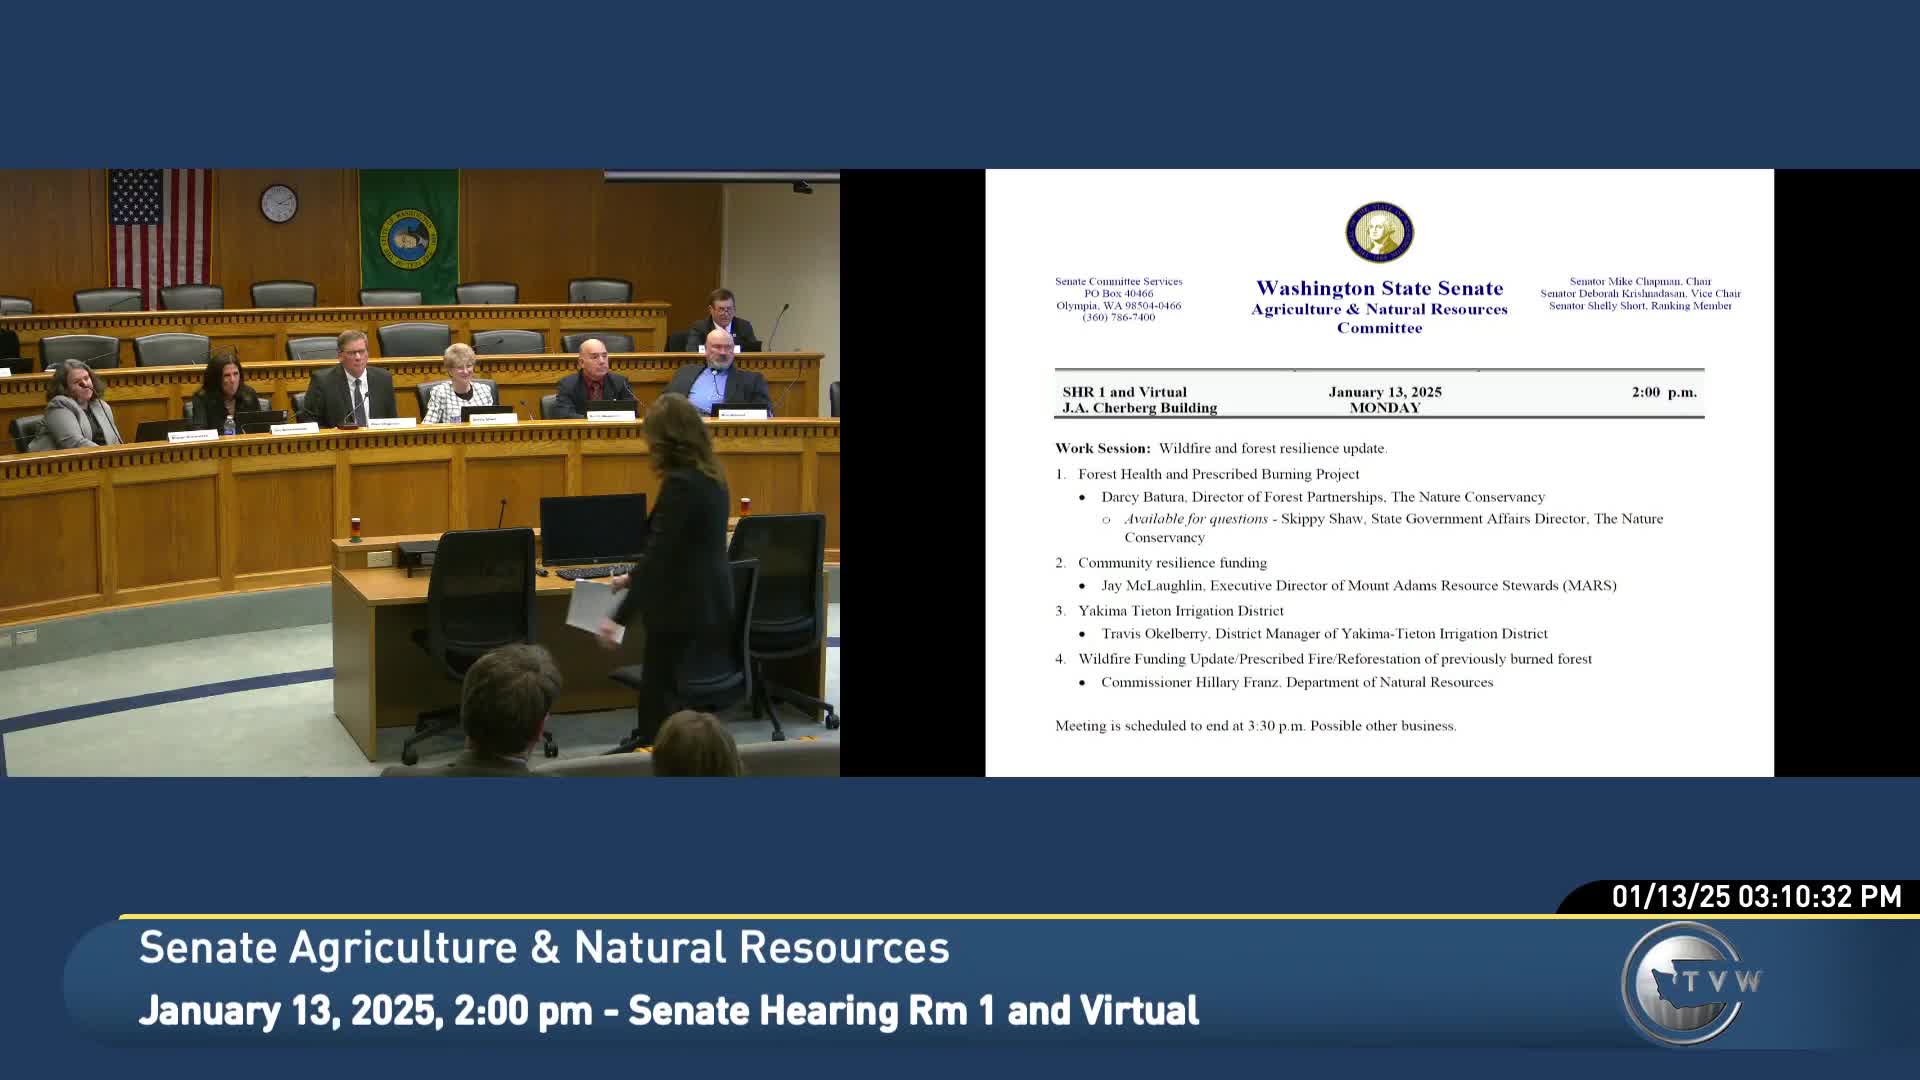
Task: Click the banner 'Senate Agriculture & Natural Resources'
Action: (544, 947)
